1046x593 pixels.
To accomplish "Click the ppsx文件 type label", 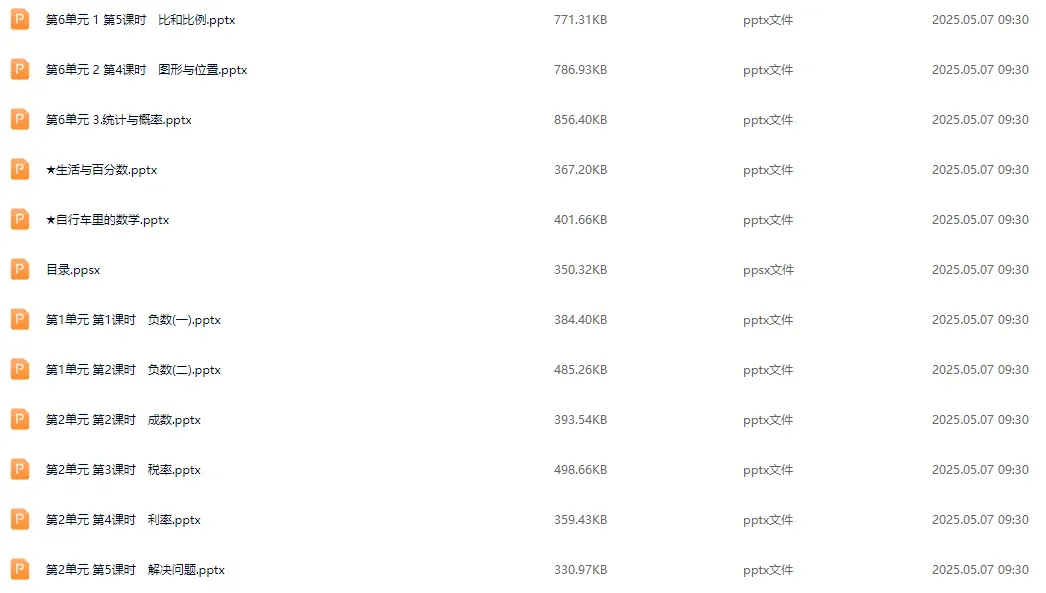I will [768, 269].
